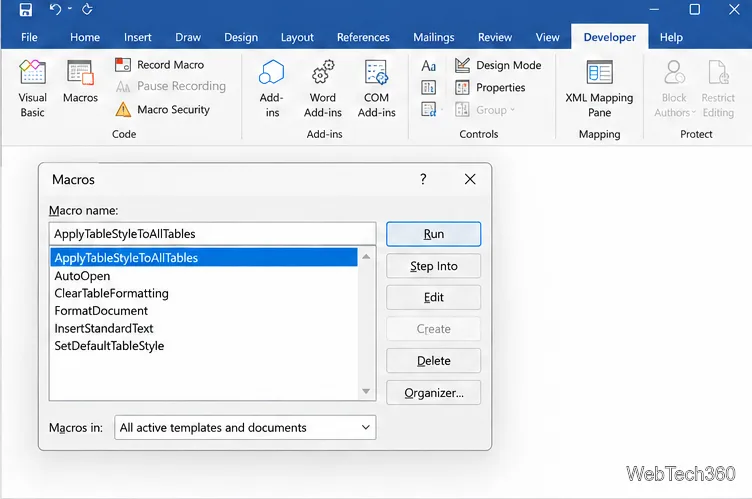Click the Run button in Macros dialog
752x499 pixels.
434,234
